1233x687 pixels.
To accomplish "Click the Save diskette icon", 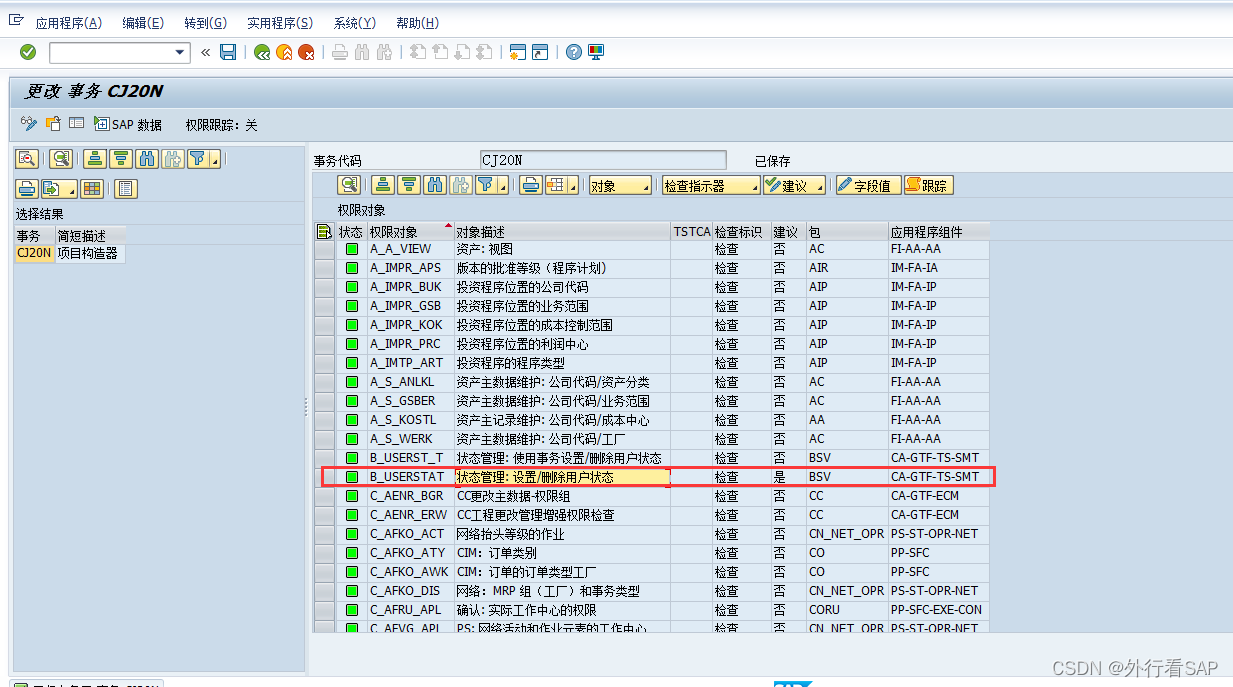I will [228, 52].
